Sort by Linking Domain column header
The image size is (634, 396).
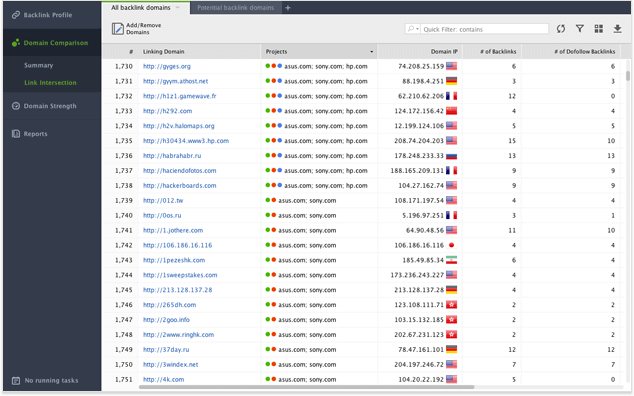pyautogui.click(x=163, y=52)
